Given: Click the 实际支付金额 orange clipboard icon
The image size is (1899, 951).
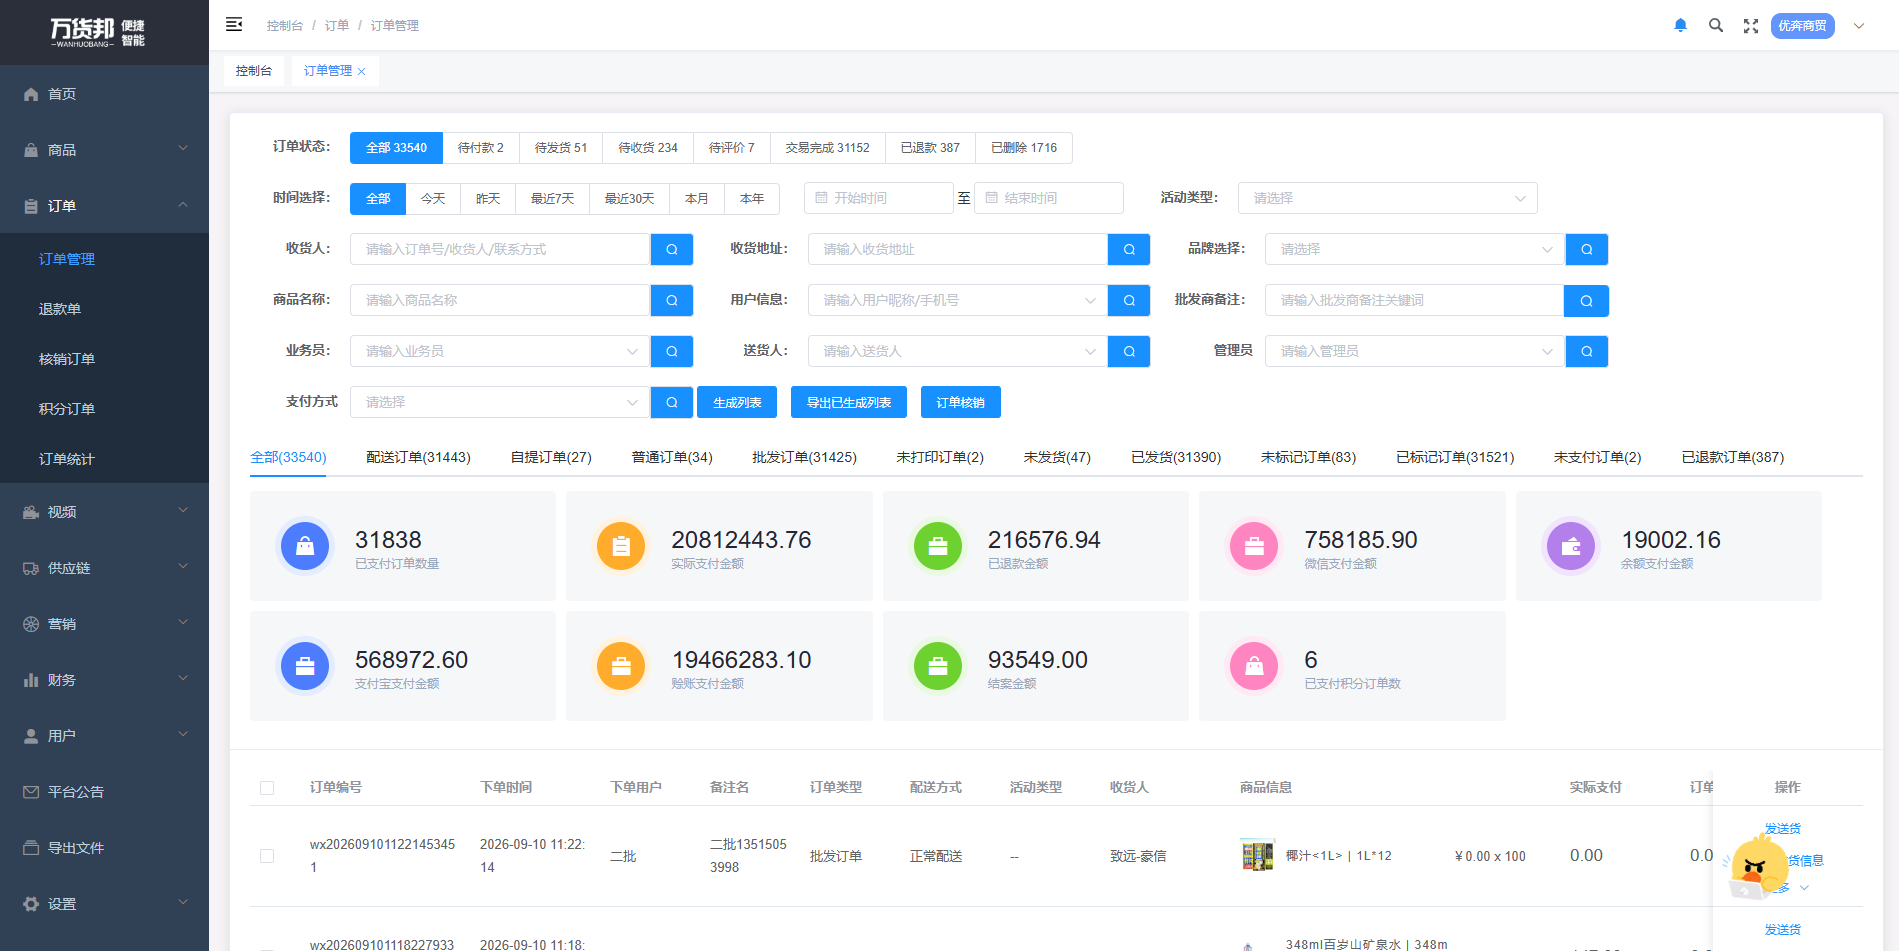Looking at the screenshot, I should point(621,546).
